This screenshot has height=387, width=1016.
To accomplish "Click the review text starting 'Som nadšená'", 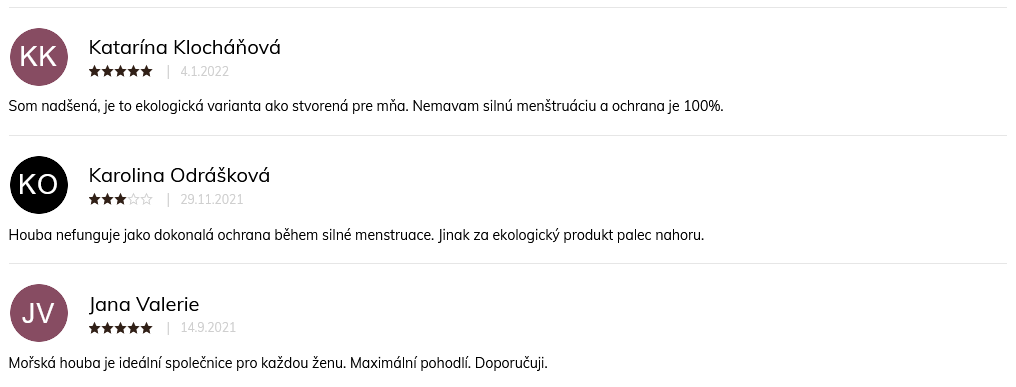I will [366, 106].
